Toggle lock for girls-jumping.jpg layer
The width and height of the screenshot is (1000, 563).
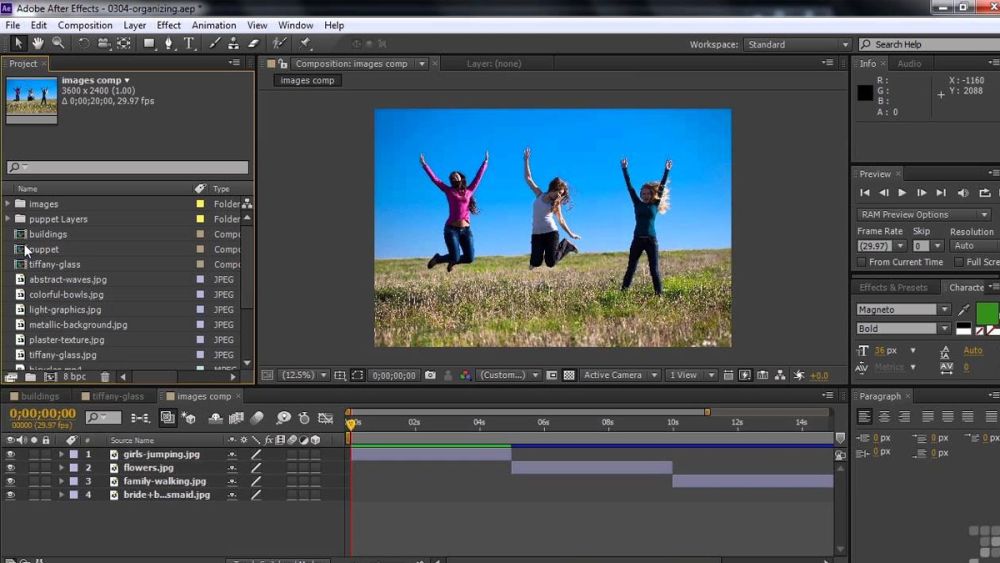point(45,454)
